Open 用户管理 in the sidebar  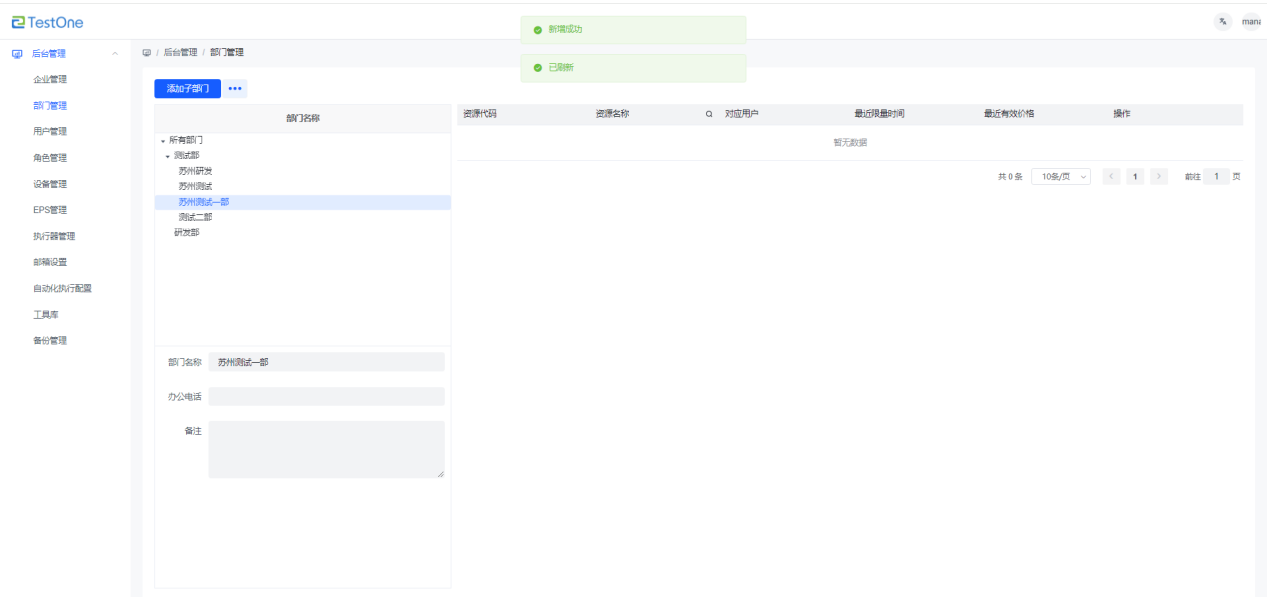[50, 131]
